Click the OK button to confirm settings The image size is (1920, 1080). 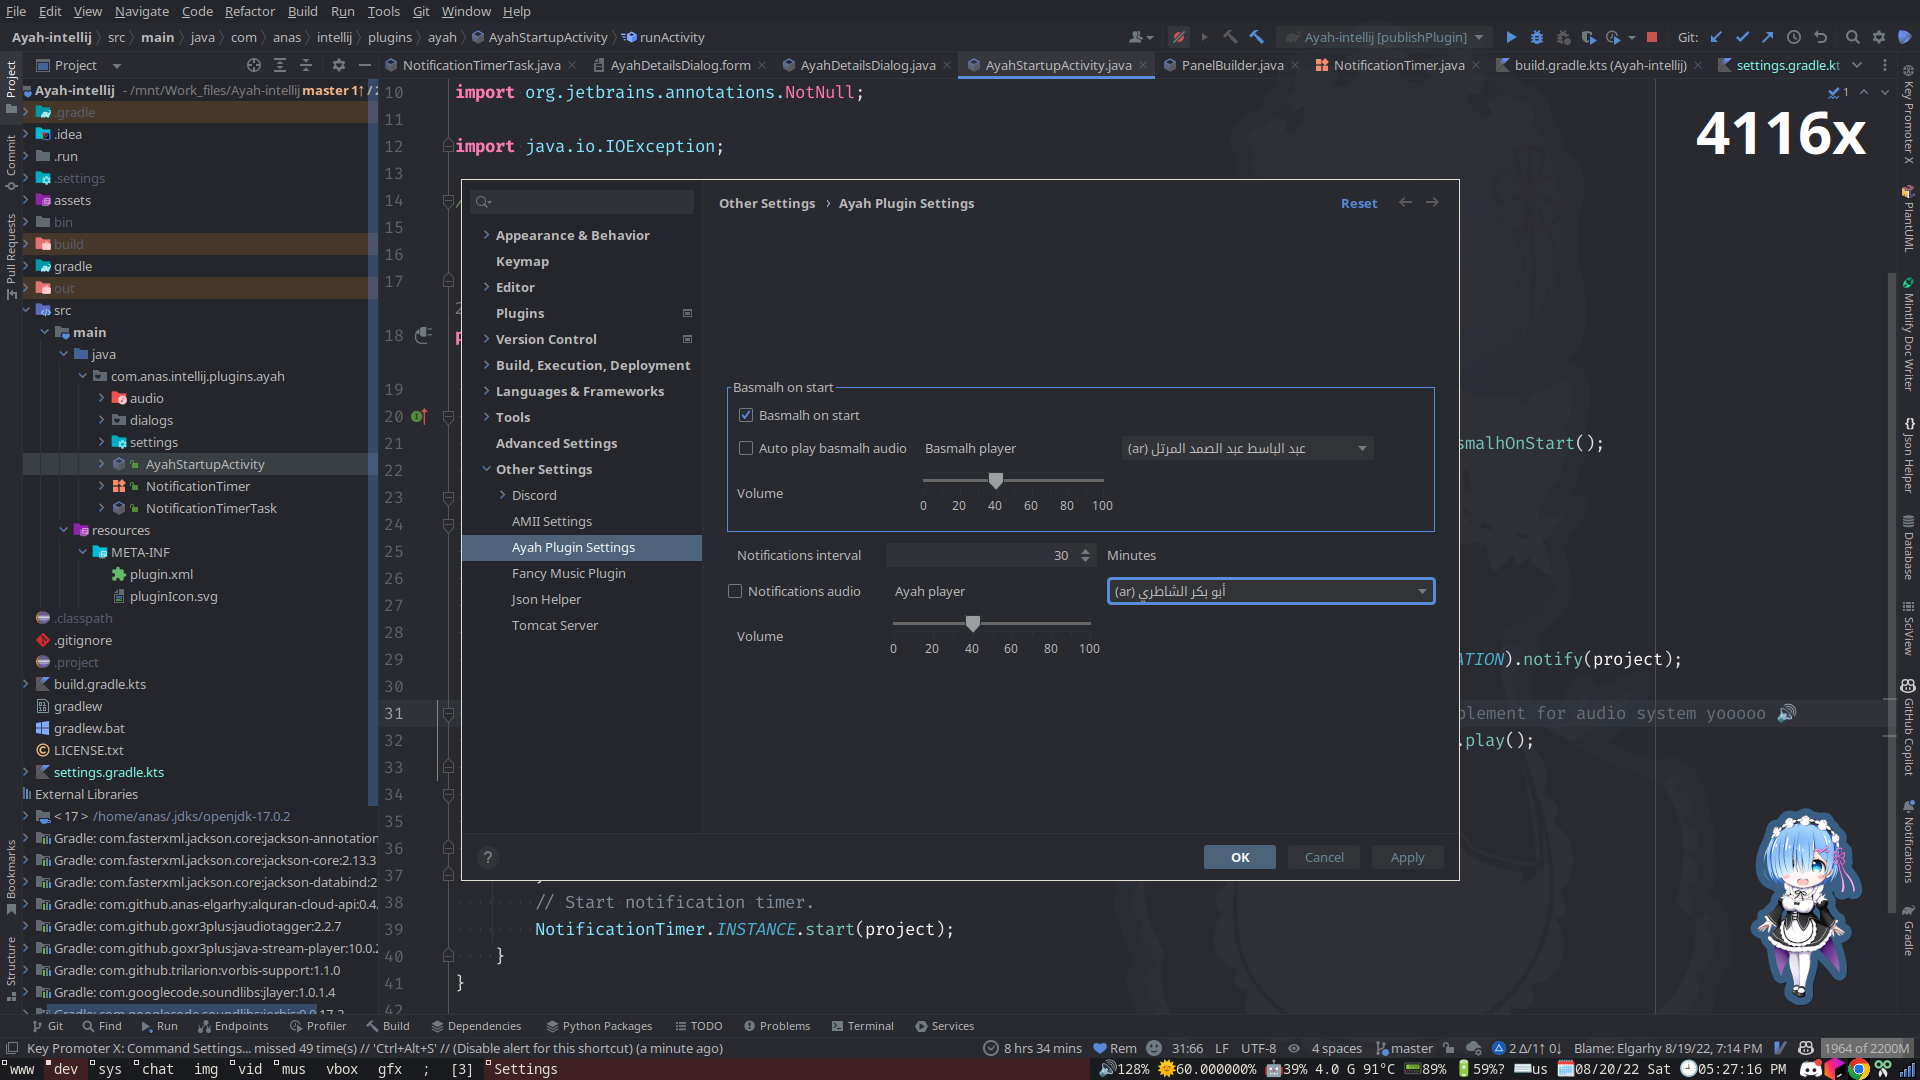pyautogui.click(x=1240, y=857)
